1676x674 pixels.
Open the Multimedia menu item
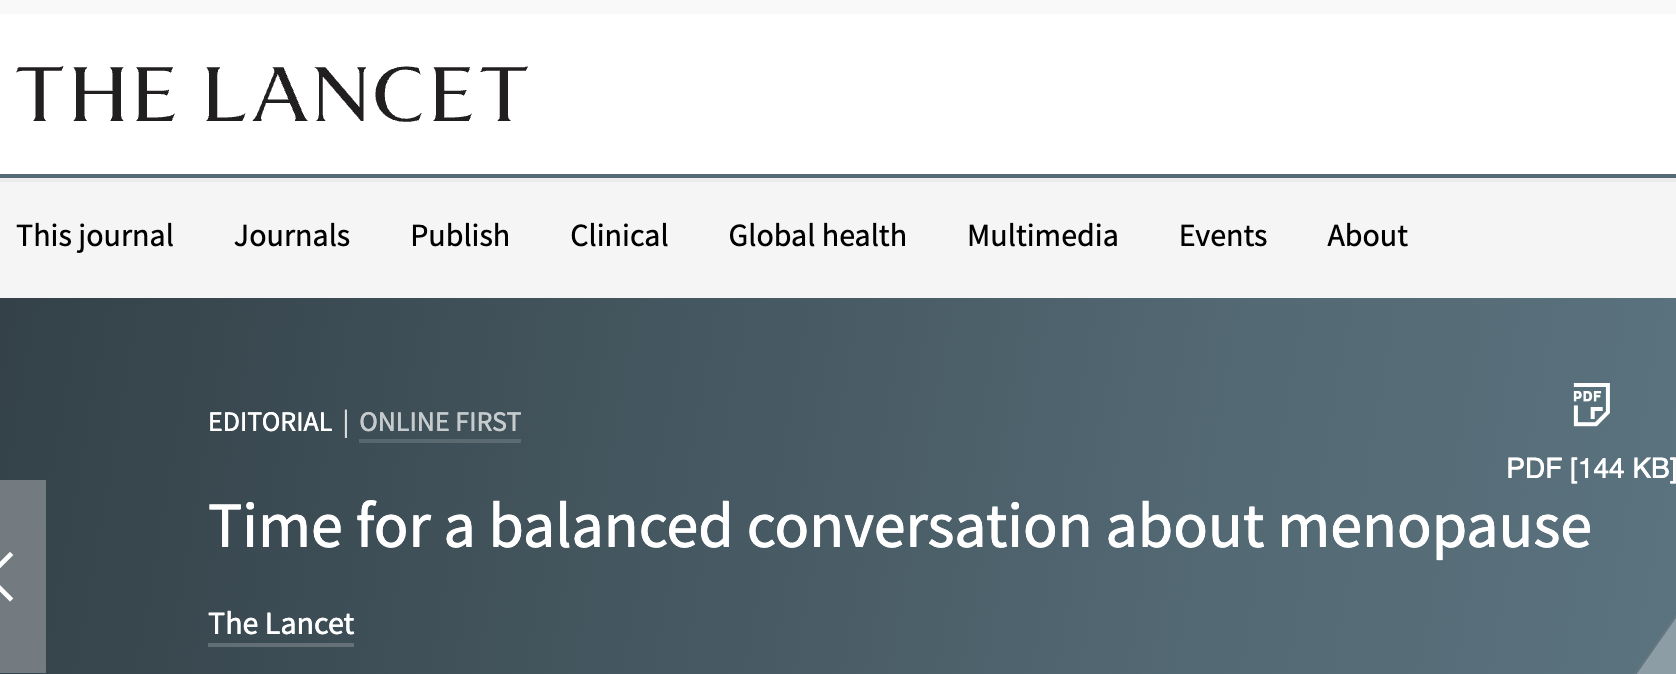(x=1042, y=236)
